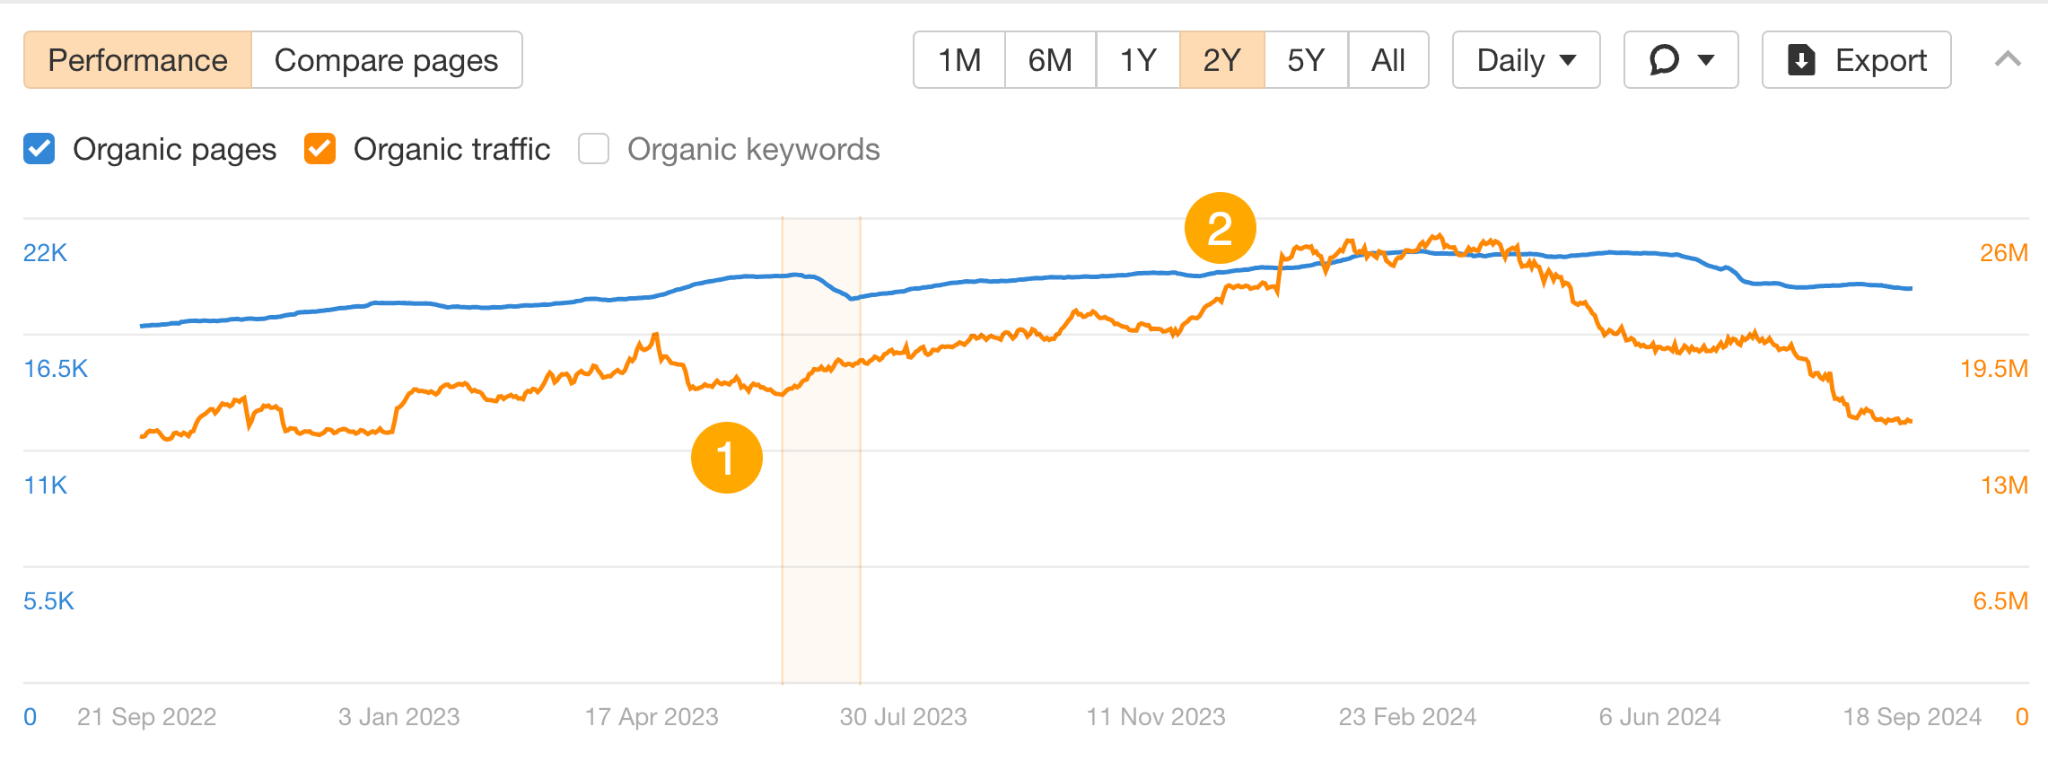
Task: Click the speech bubble annotations icon
Action: coord(1664,60)
